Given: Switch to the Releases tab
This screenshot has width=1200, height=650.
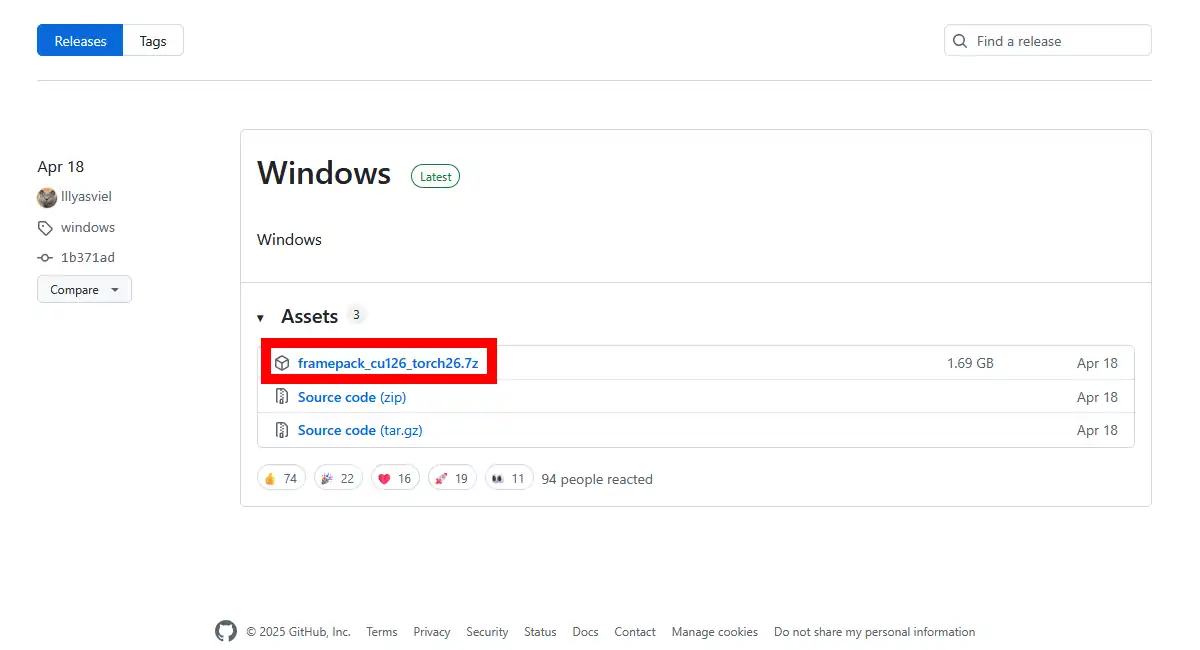Looking at the screenshot, I should pos(80,41).
